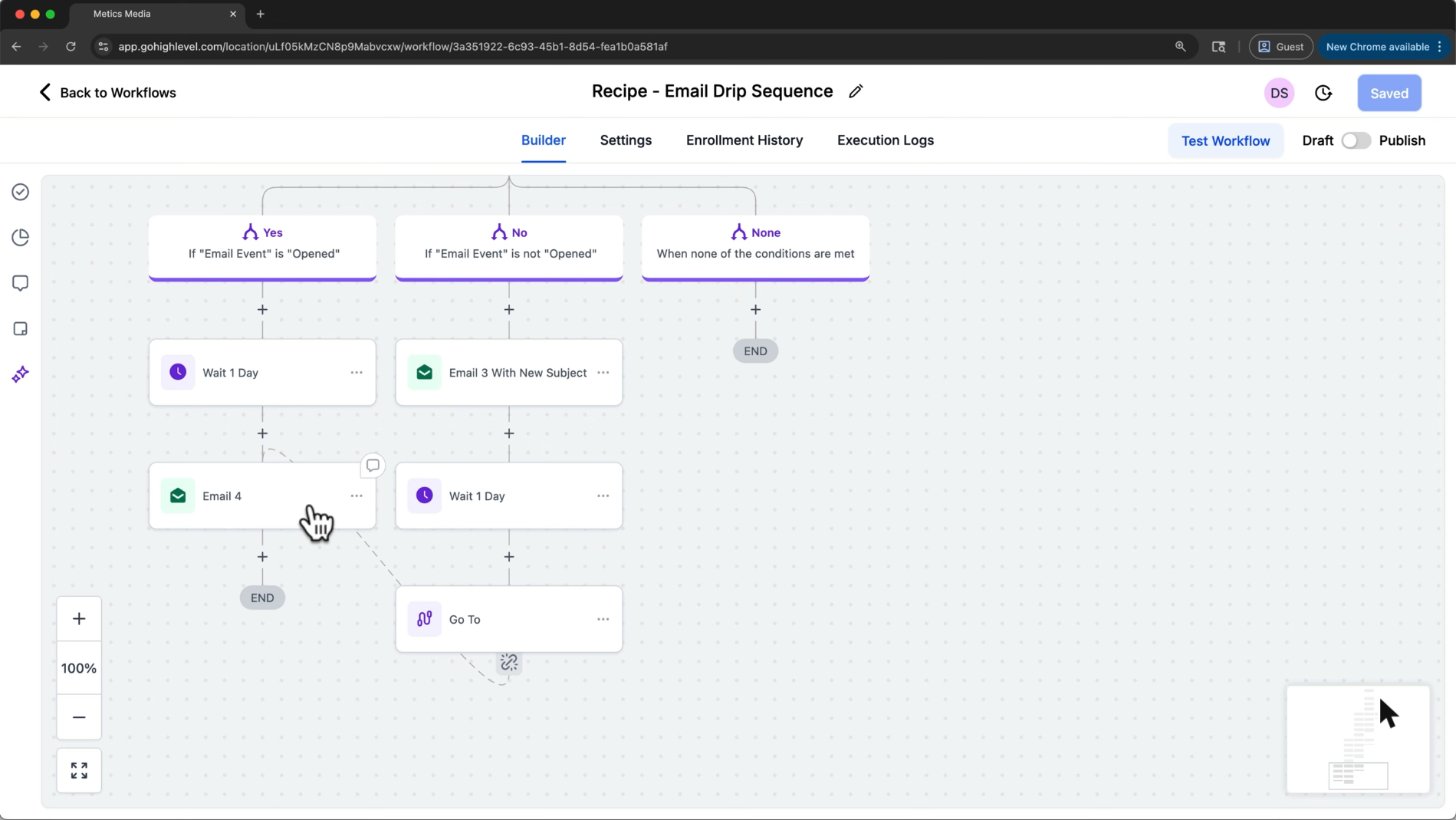Add a step below the None branch
Screen dimensions: 1456x820
click(x=755, y=310)
